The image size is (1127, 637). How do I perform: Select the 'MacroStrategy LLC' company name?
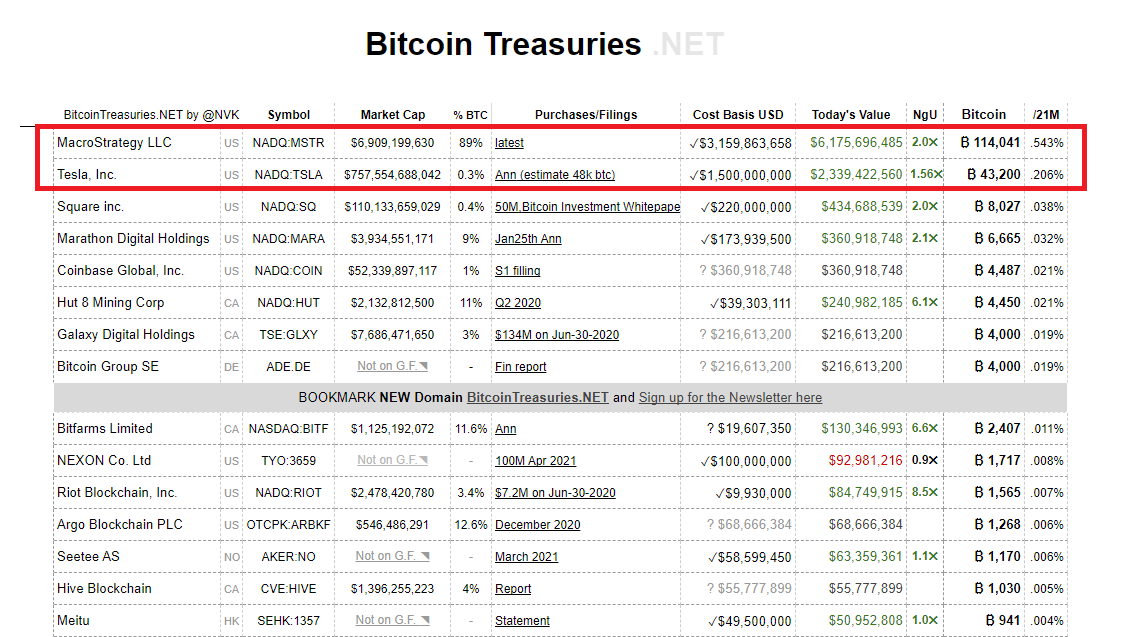(x=114, y=142)
